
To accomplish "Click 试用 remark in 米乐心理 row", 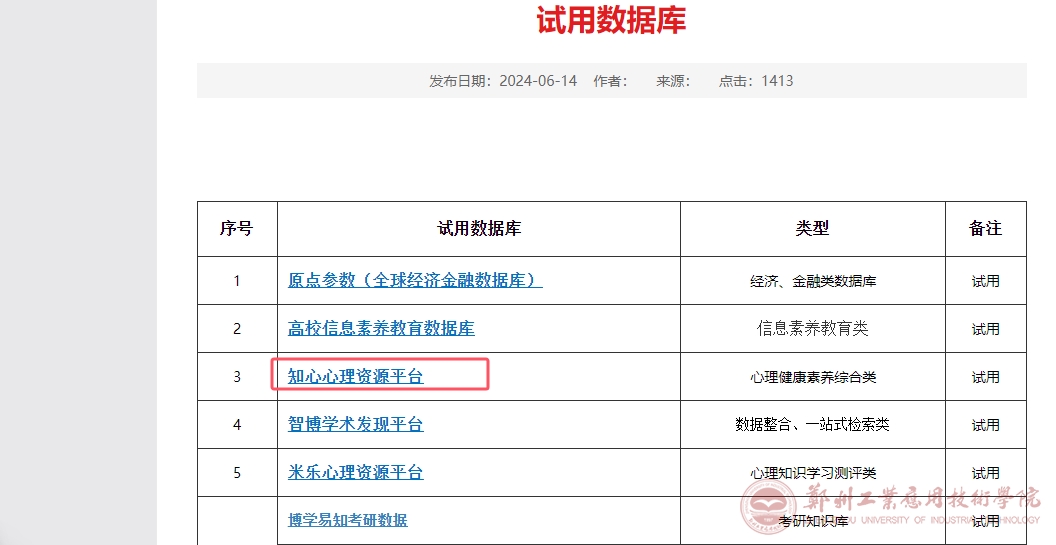I will (985, 473).
